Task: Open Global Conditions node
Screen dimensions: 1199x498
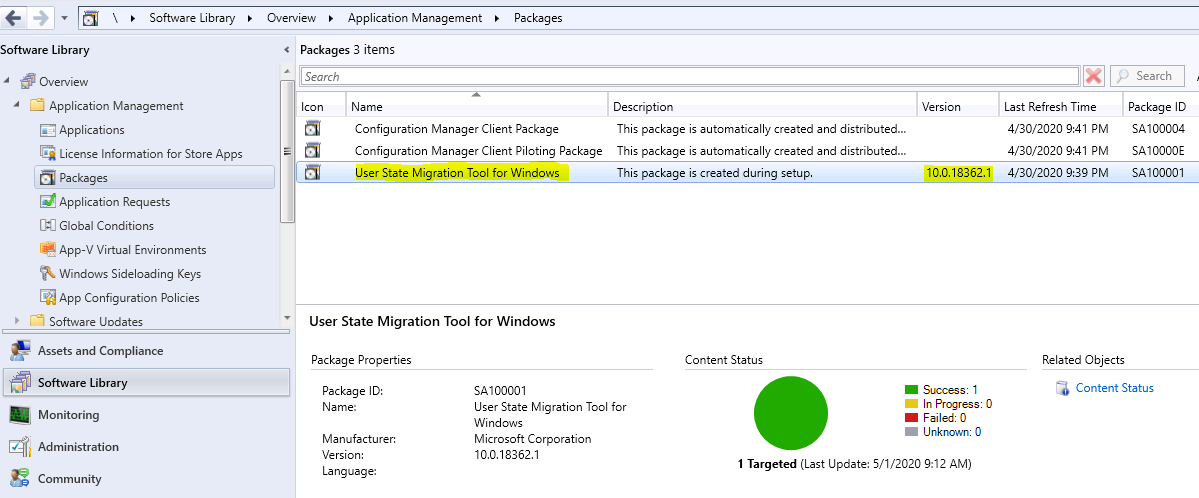Action: (x=106, y=226)
